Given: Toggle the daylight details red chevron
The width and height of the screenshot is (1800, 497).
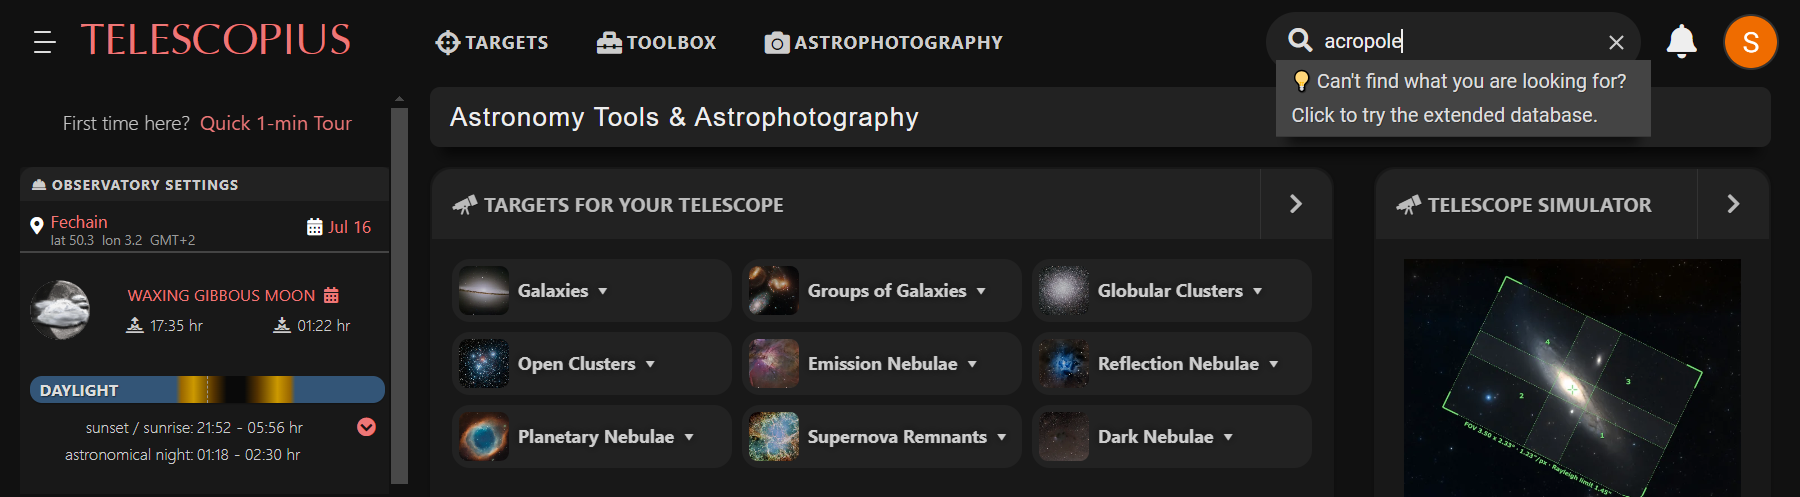Looking at the screenshot, I should (x=367, y=427).
